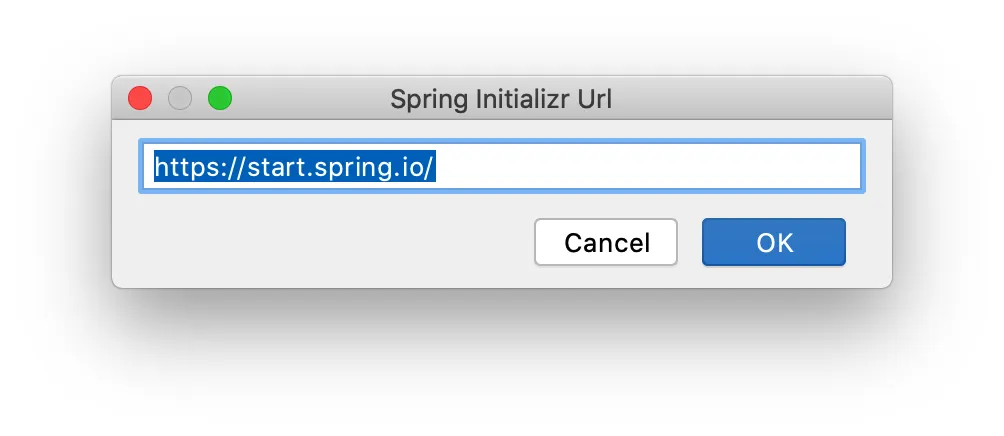Dismiss the dialog using Cancel
Image resolution: width=1004 pixels, height=436 pixels.
[x=606, y=242]
